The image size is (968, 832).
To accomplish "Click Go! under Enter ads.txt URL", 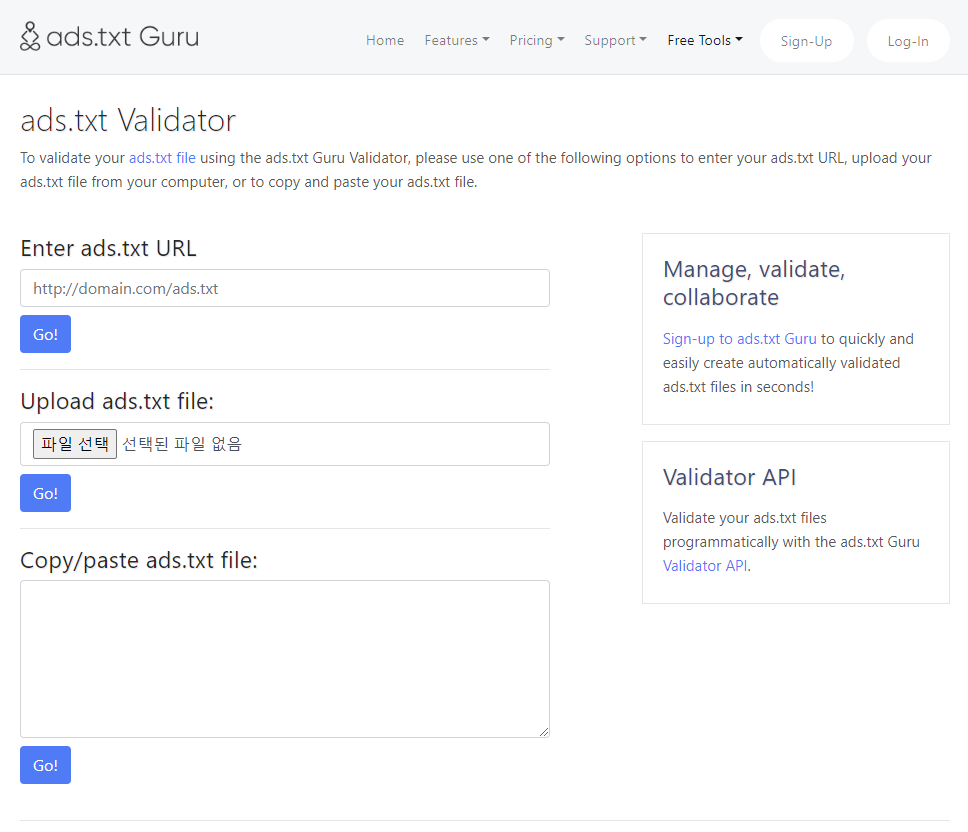I will click(45, 334).
